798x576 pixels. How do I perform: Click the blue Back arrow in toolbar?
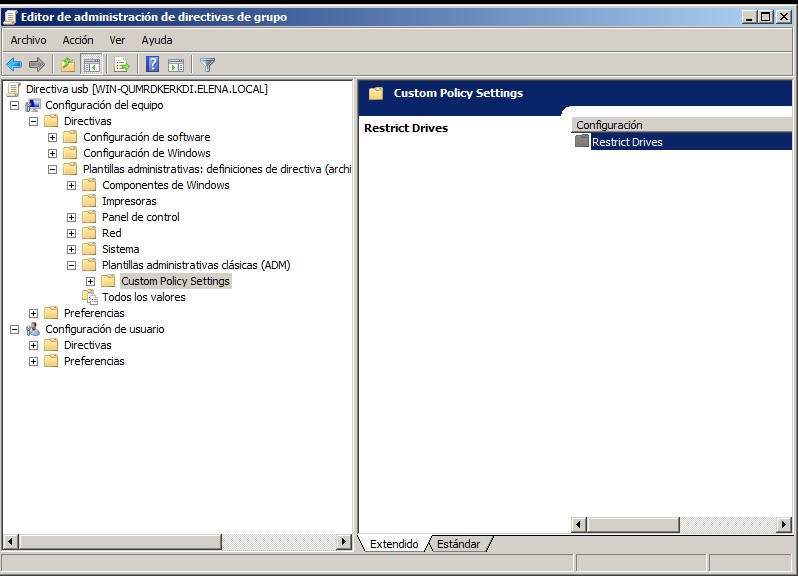click(x=14, y=65)
